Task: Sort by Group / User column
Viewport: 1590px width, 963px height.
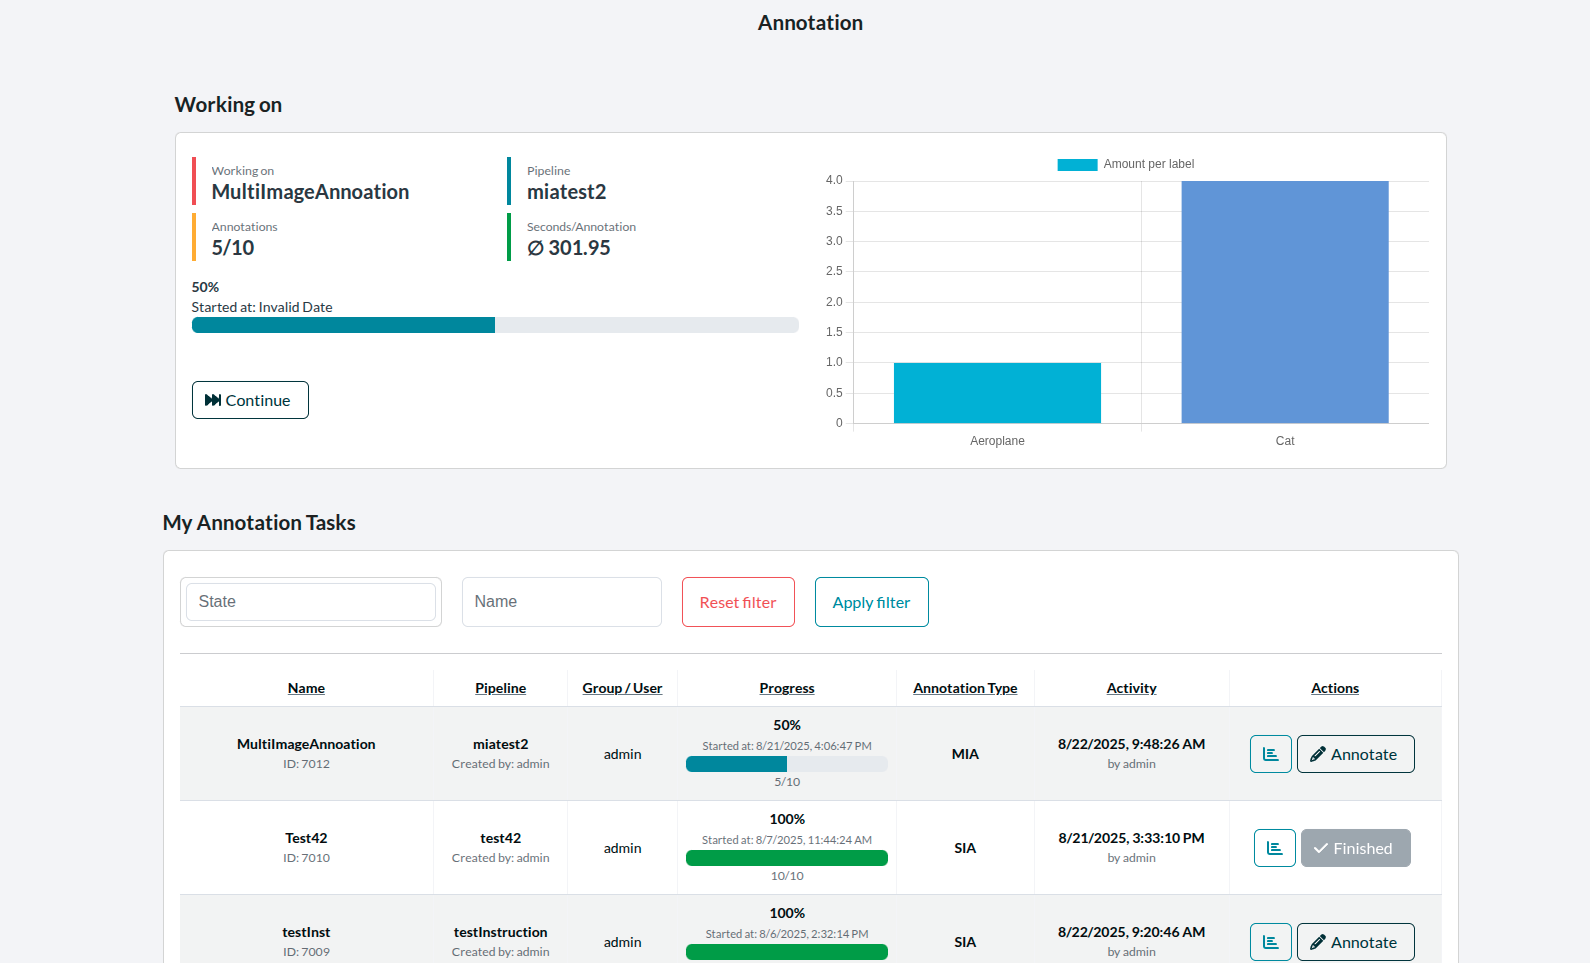Action: (622, 688)
